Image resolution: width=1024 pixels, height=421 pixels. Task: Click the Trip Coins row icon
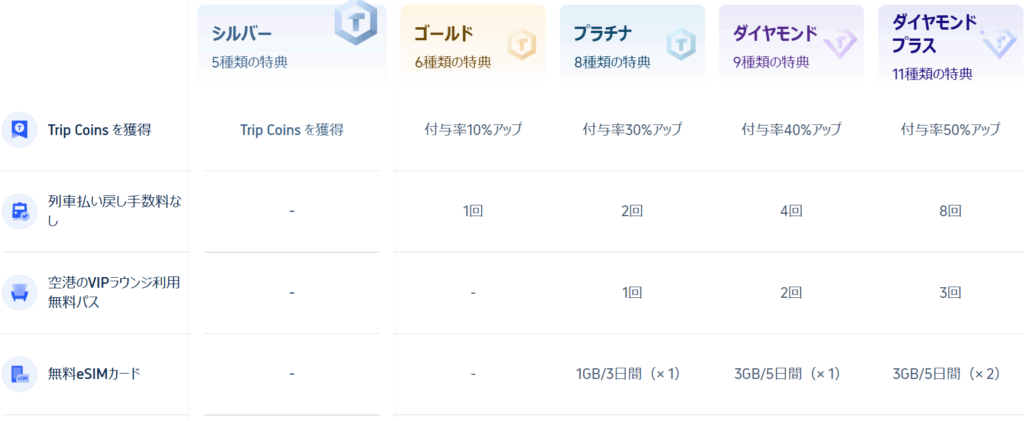point(20,129)
